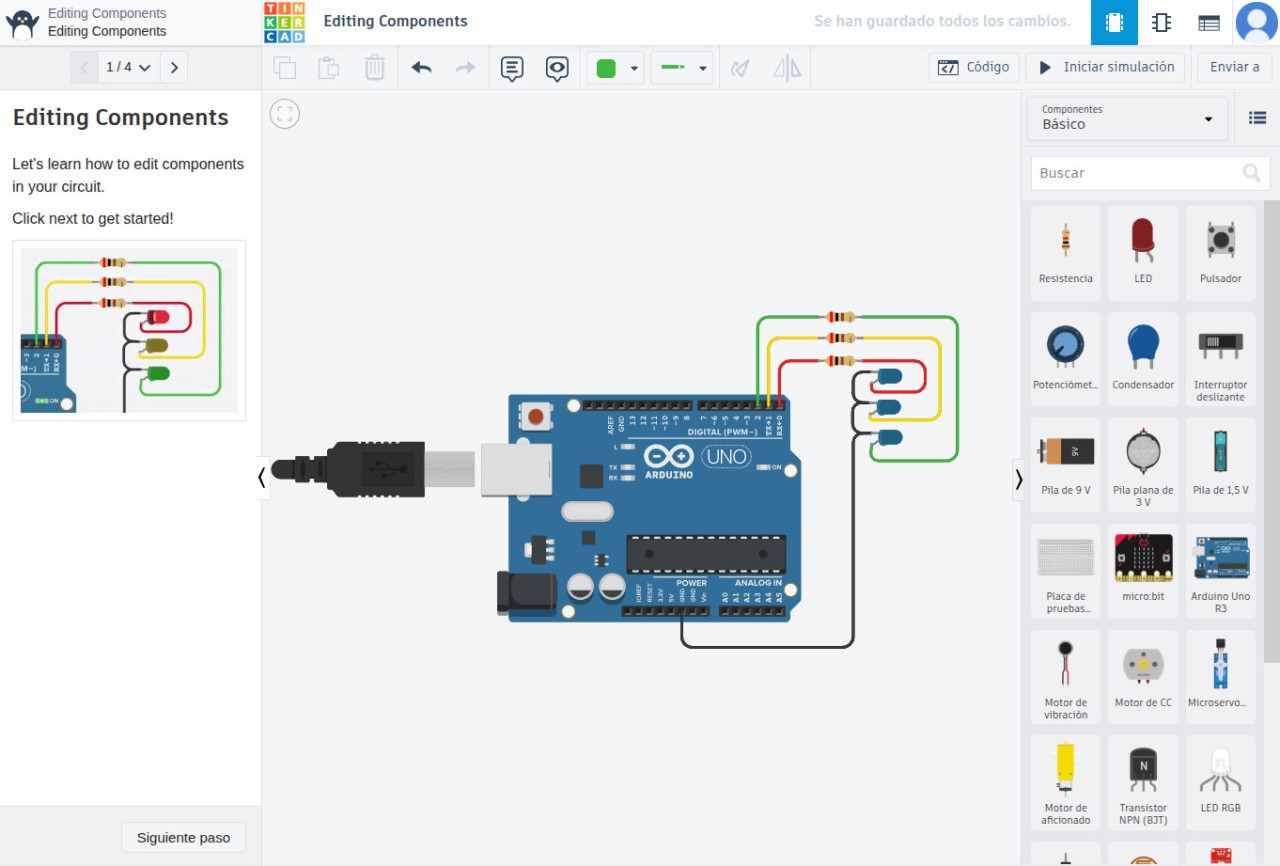
Task: Open the Código panel
Action: point(974,67)
